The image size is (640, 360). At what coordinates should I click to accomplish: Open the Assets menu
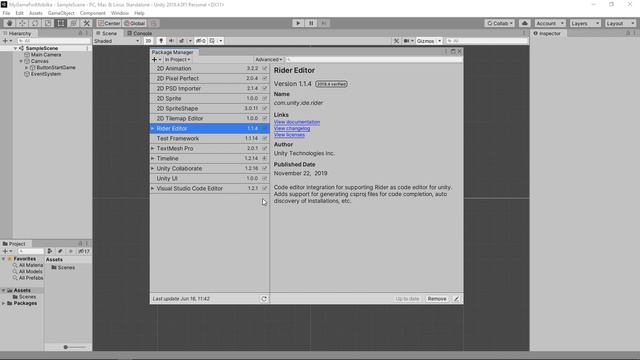(36, 13)
